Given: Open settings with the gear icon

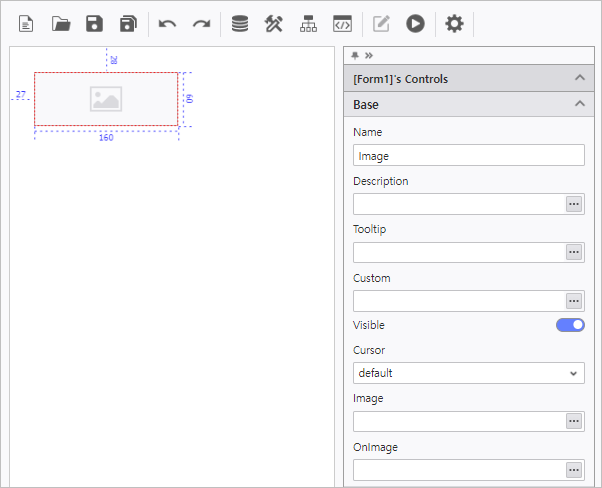Looking at the screenshot, I should (454, 23).
